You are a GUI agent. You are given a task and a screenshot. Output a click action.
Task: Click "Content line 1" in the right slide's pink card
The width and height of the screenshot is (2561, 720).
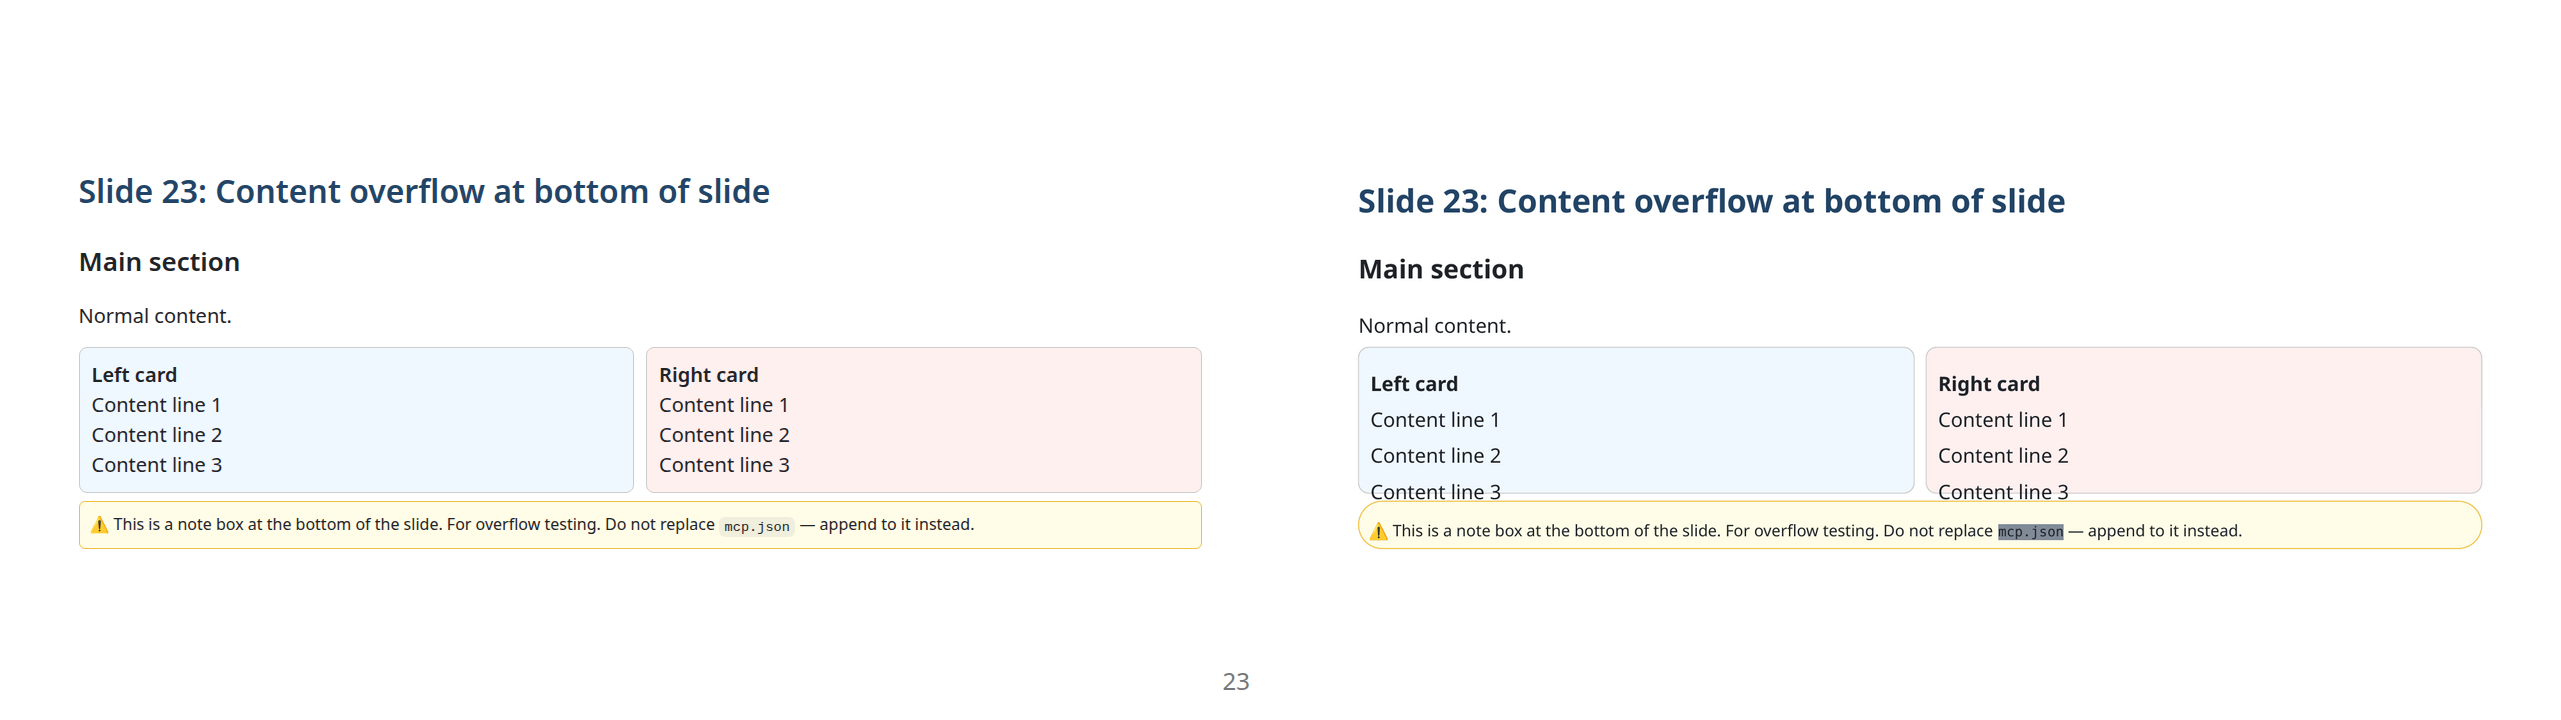click(x=2002, y=420)
